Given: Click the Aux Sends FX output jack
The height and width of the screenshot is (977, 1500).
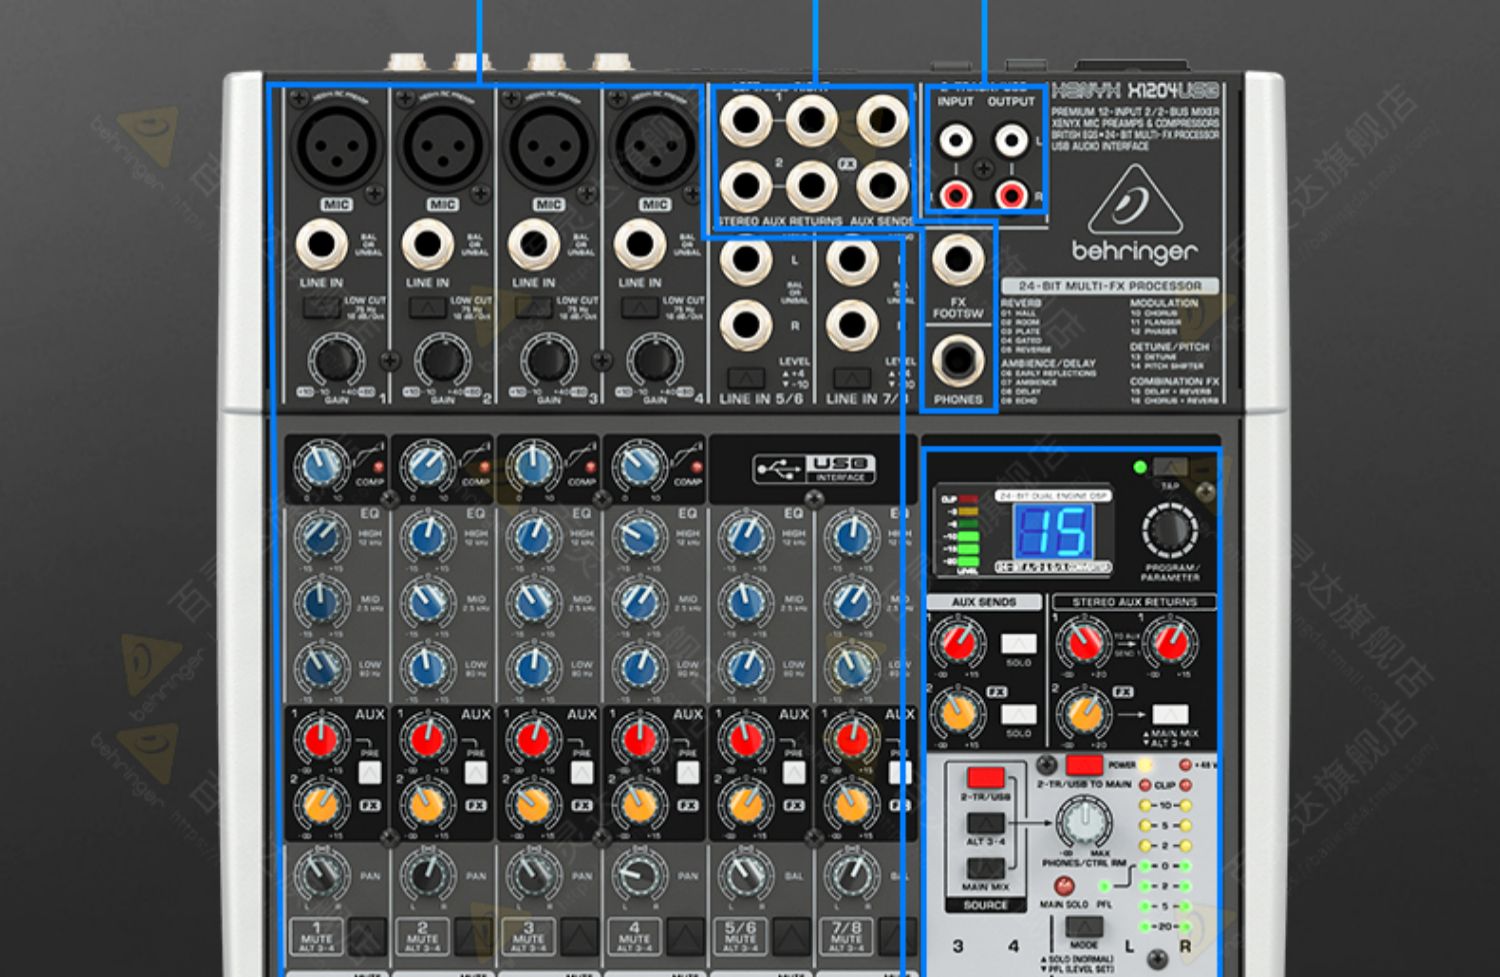Looking at the screenshot, I should (882, 185).
